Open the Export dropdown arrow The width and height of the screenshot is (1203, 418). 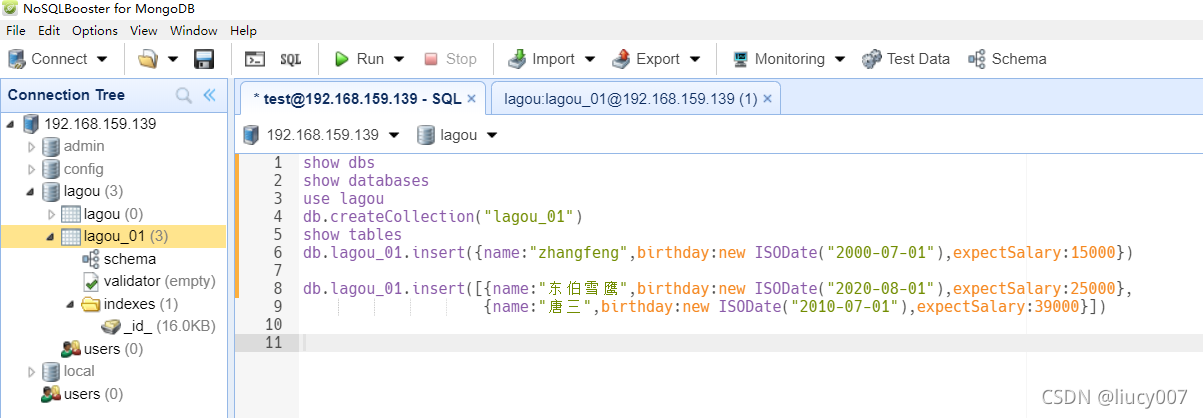coord(695,60)
